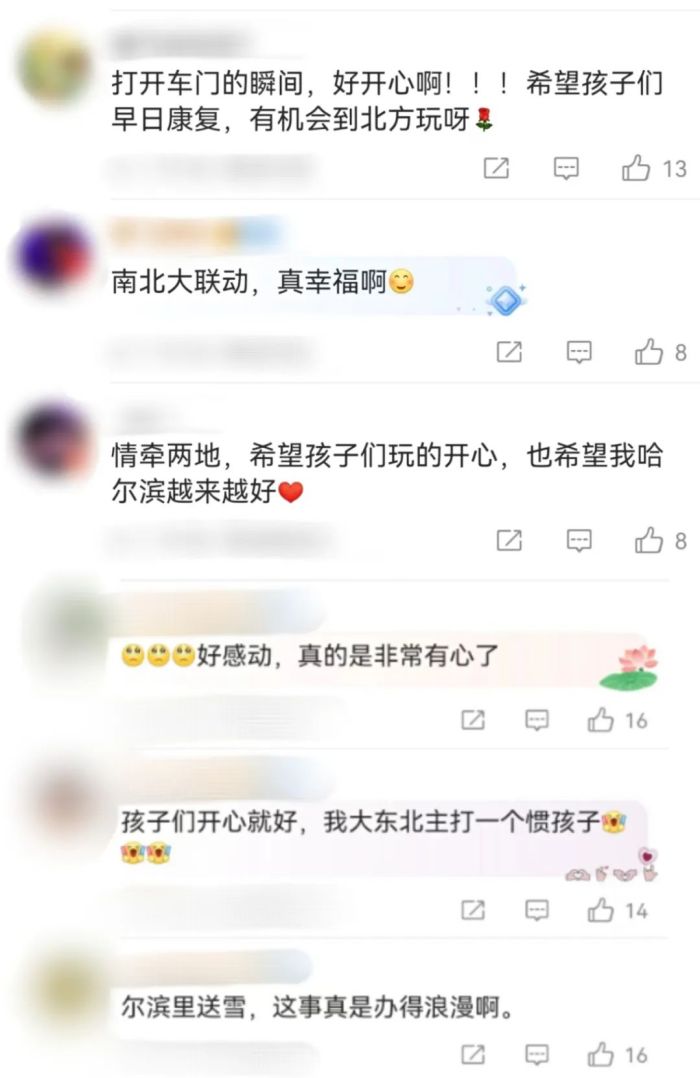
Task: Reply to the 南北大联动 comment
Action: [579, 353]
